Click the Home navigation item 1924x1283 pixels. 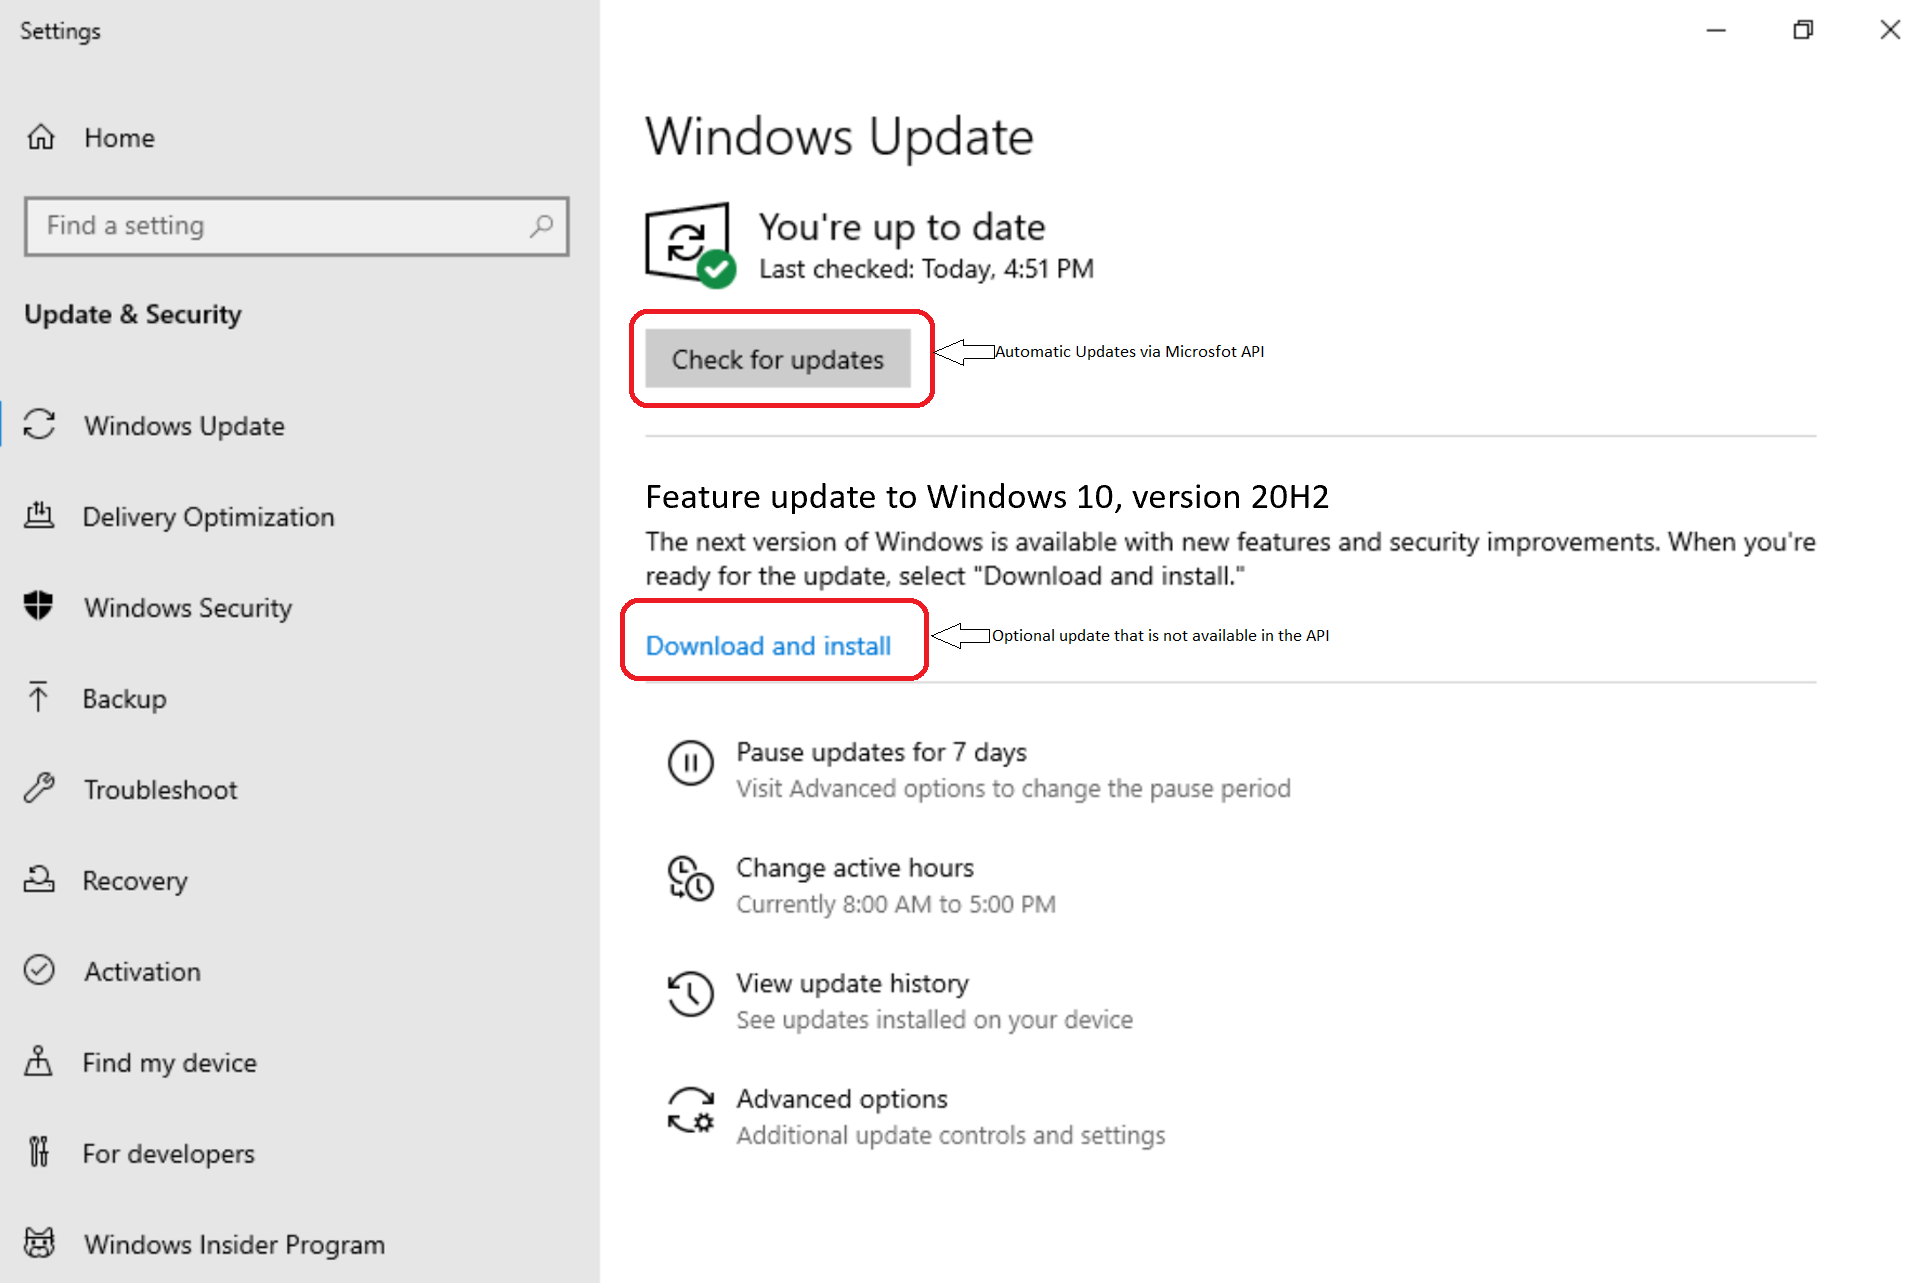119,137
